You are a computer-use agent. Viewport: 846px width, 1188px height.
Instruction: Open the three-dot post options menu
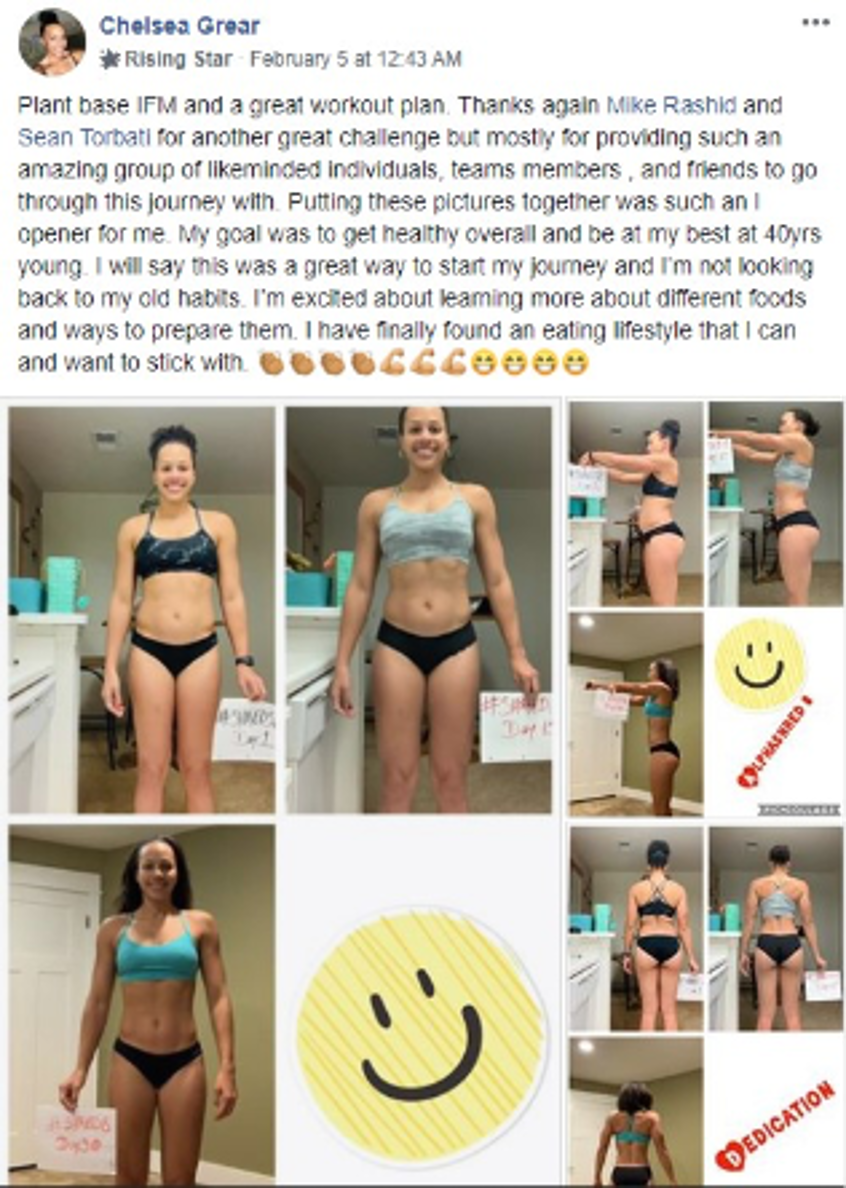815,22
